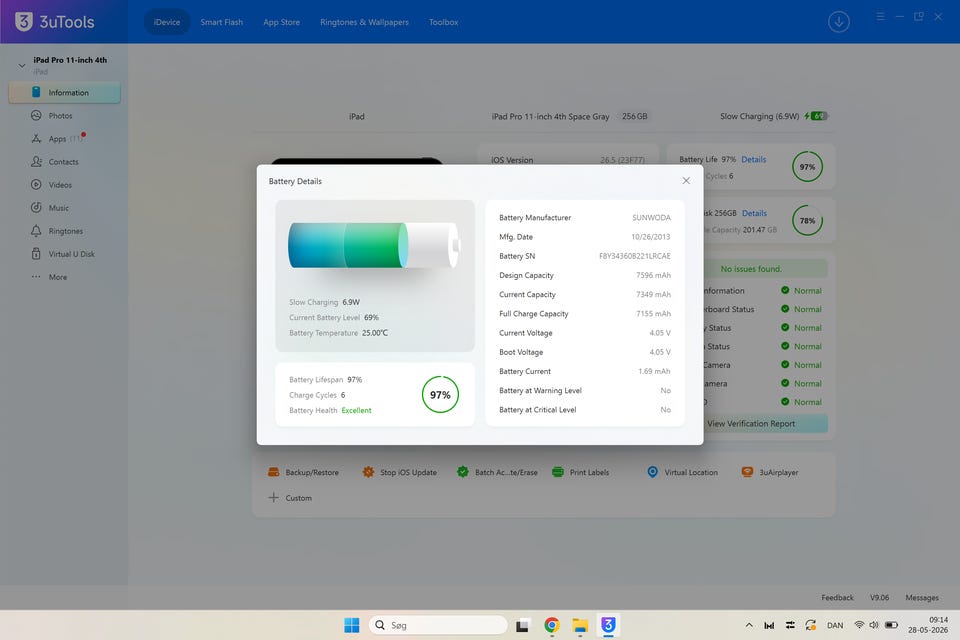Open Chrome from the taskbar
This screenshot has height=640, width=960.
(552, 625)
